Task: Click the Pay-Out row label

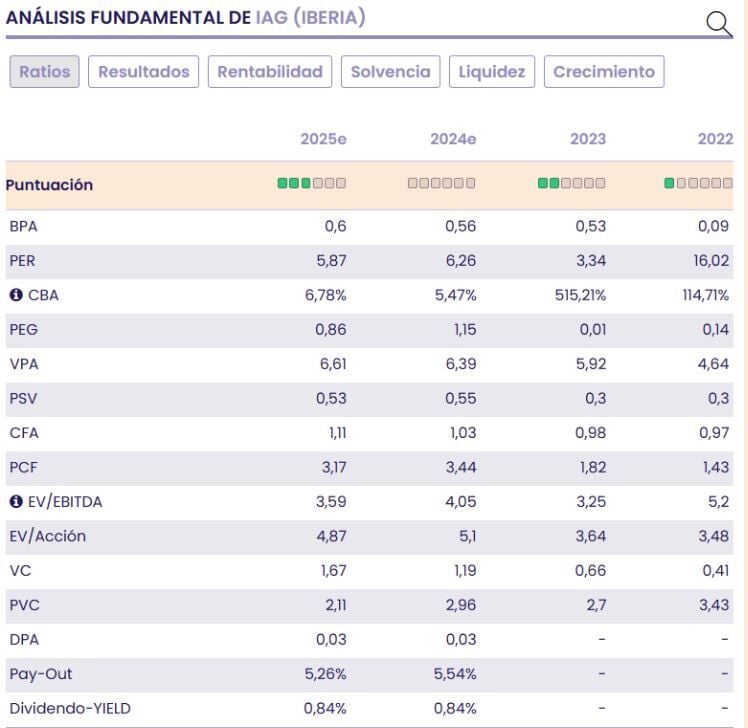Action: tap(41, 674)
